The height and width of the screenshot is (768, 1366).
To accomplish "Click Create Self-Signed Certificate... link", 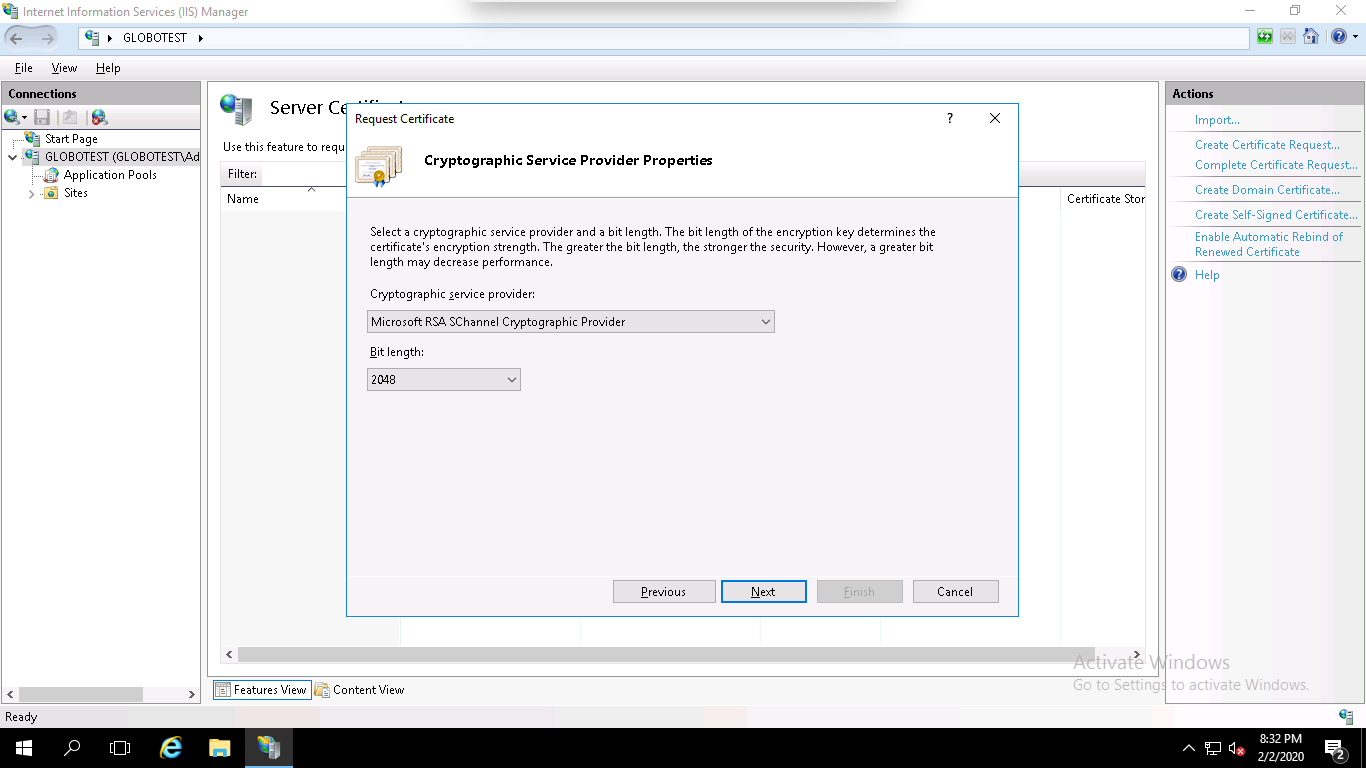I will [1276, 215].
